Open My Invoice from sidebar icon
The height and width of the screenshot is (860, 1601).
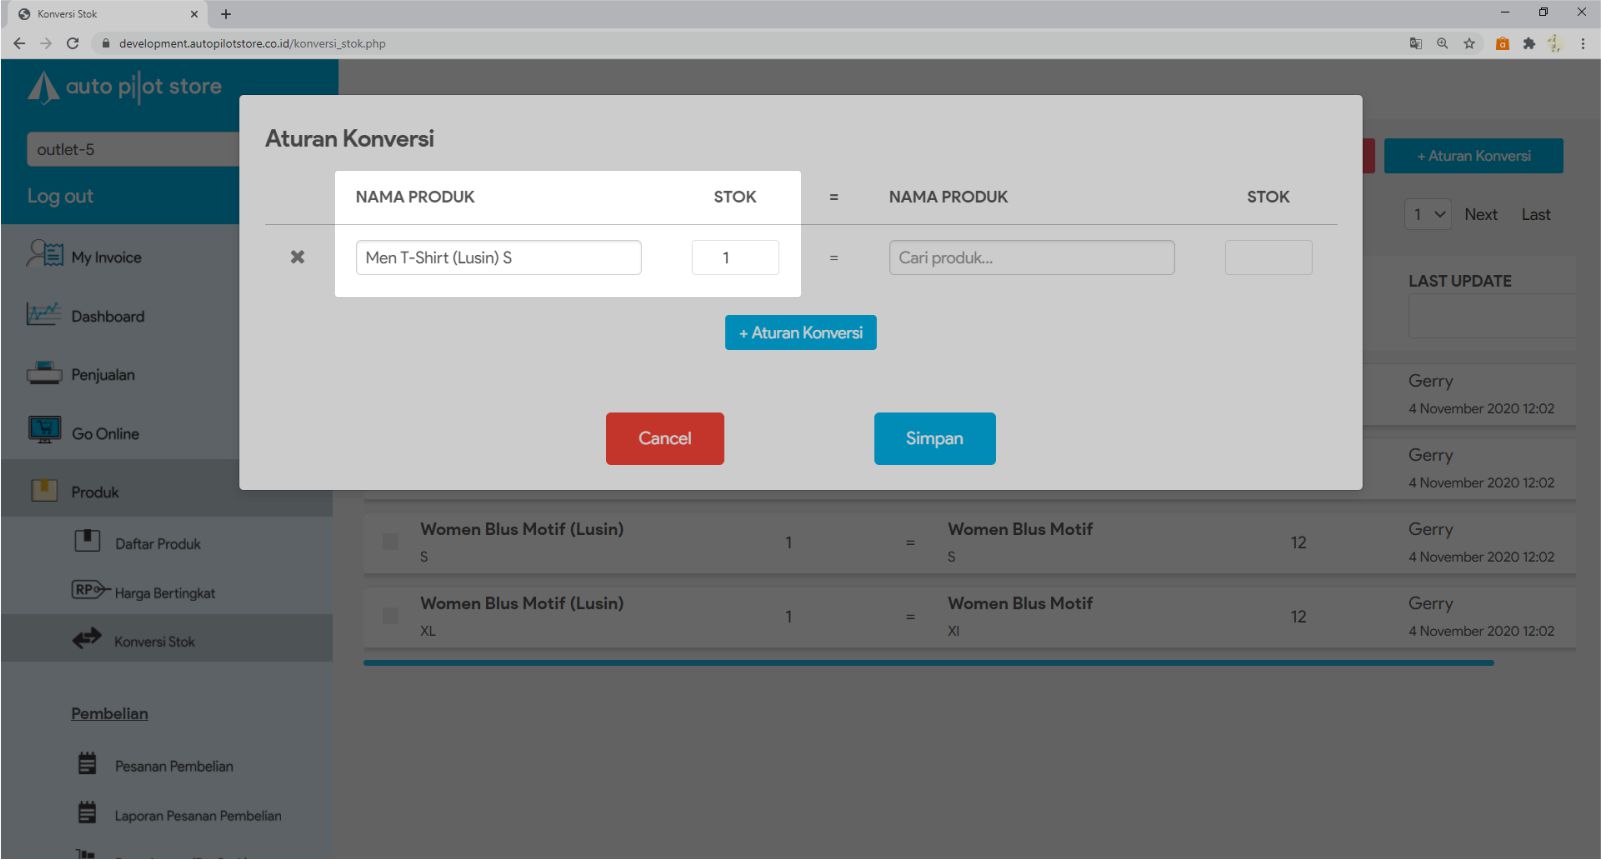pos(45,254)
